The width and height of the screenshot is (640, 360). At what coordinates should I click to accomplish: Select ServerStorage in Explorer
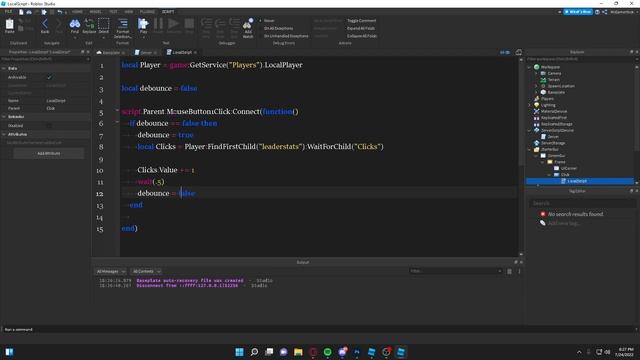[553, 143]
